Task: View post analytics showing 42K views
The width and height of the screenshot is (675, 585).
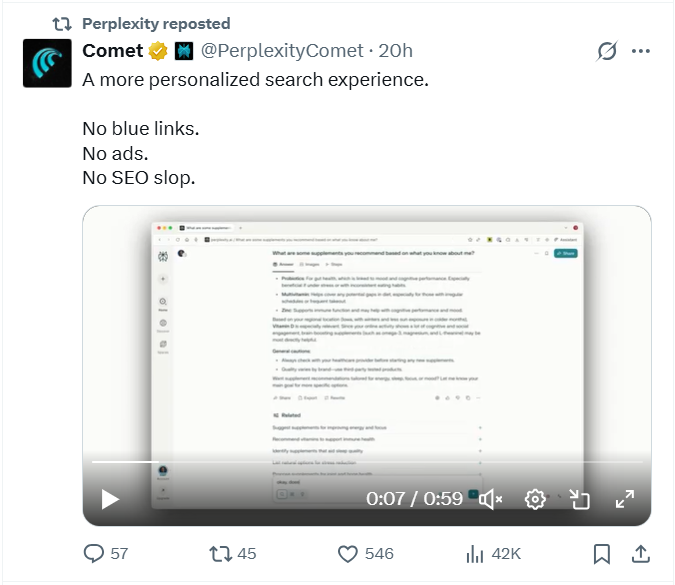Action: coord(493,554)
